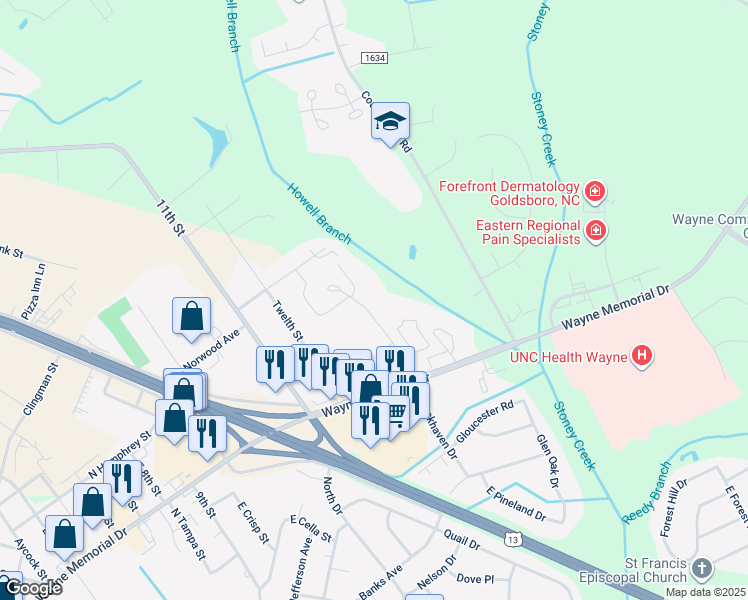Click the Map data ©2025 attribution
748x600 pixels.
[706, 593]
